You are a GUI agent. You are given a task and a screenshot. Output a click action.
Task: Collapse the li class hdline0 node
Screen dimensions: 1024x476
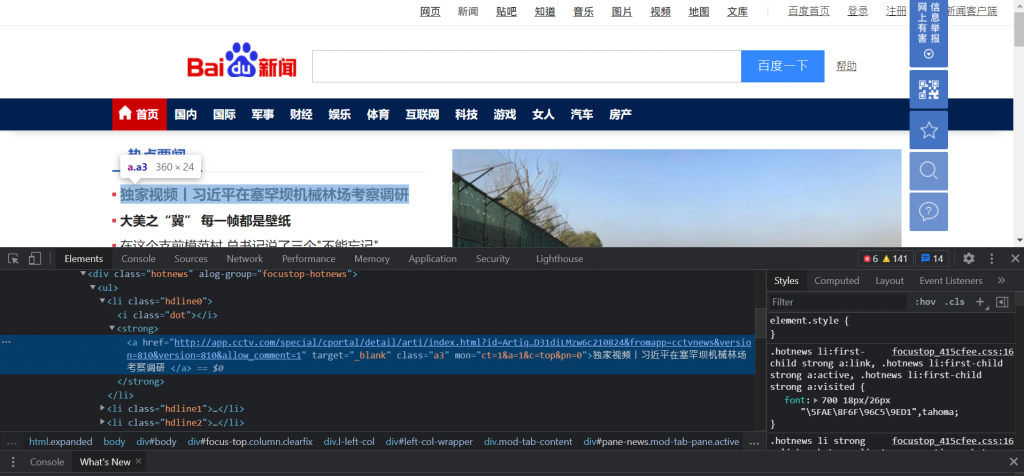tap(103, 301)
